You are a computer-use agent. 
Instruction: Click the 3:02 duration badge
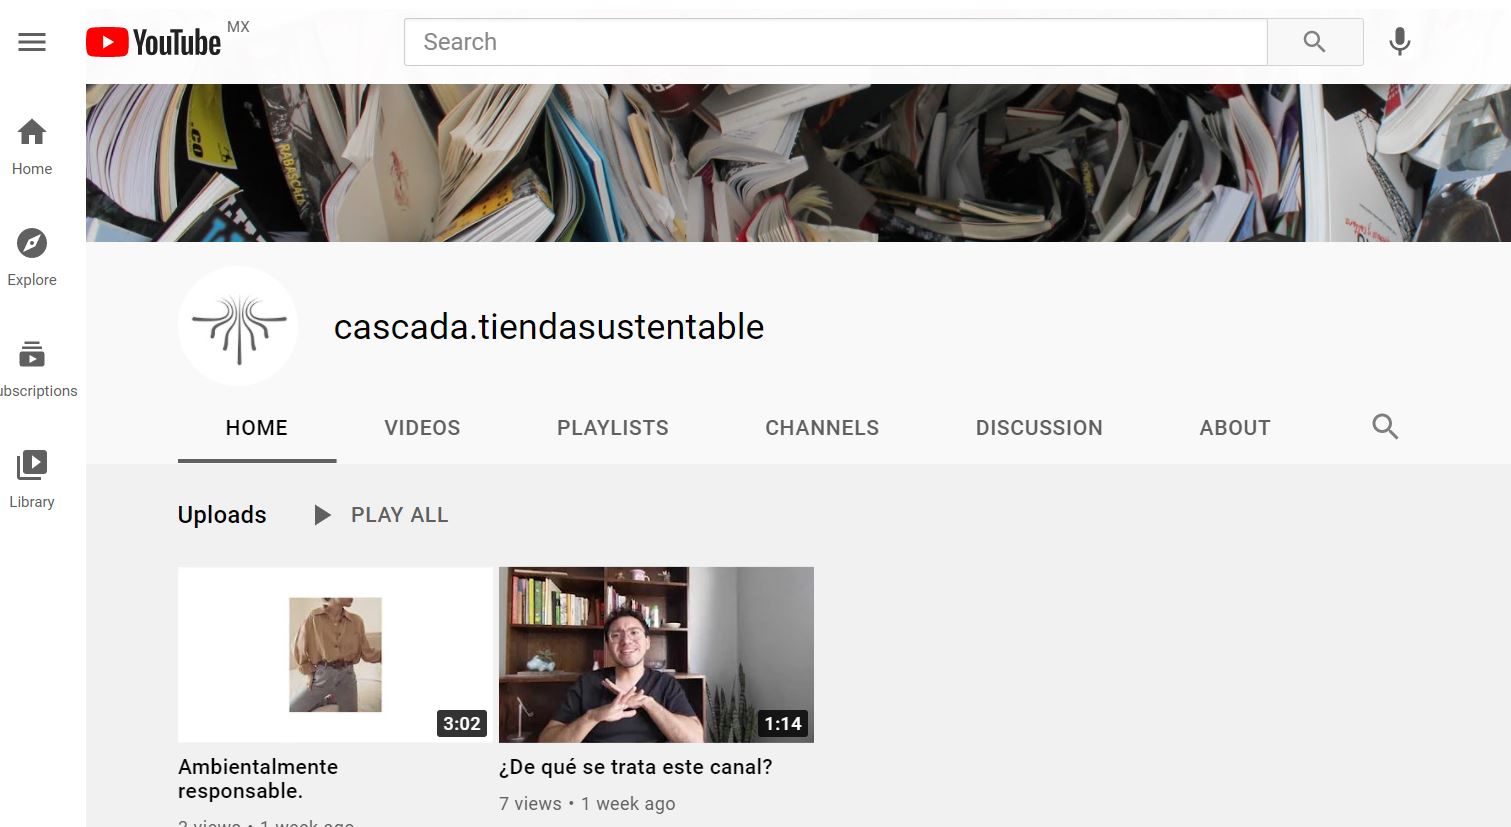[462, 724]
